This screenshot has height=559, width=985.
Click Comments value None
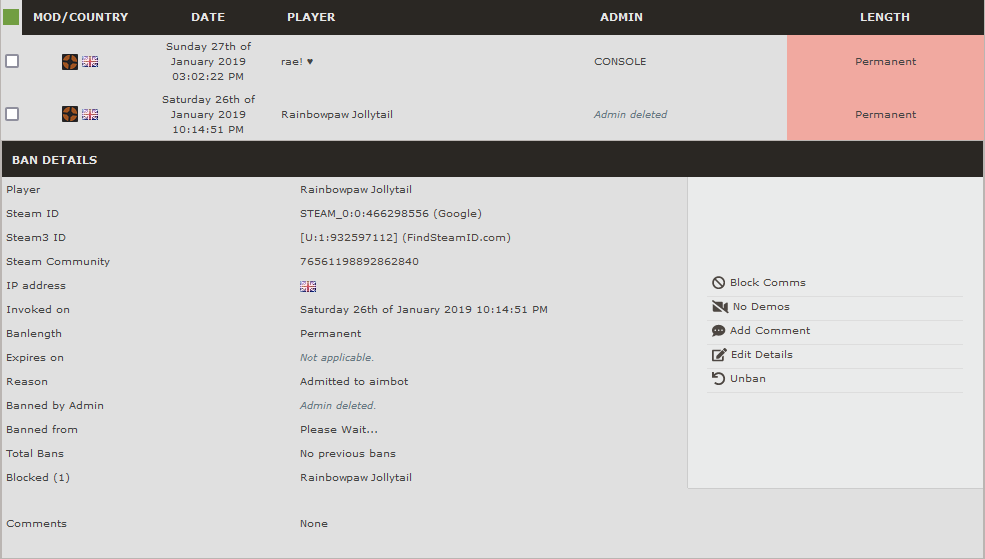(313, 524)
